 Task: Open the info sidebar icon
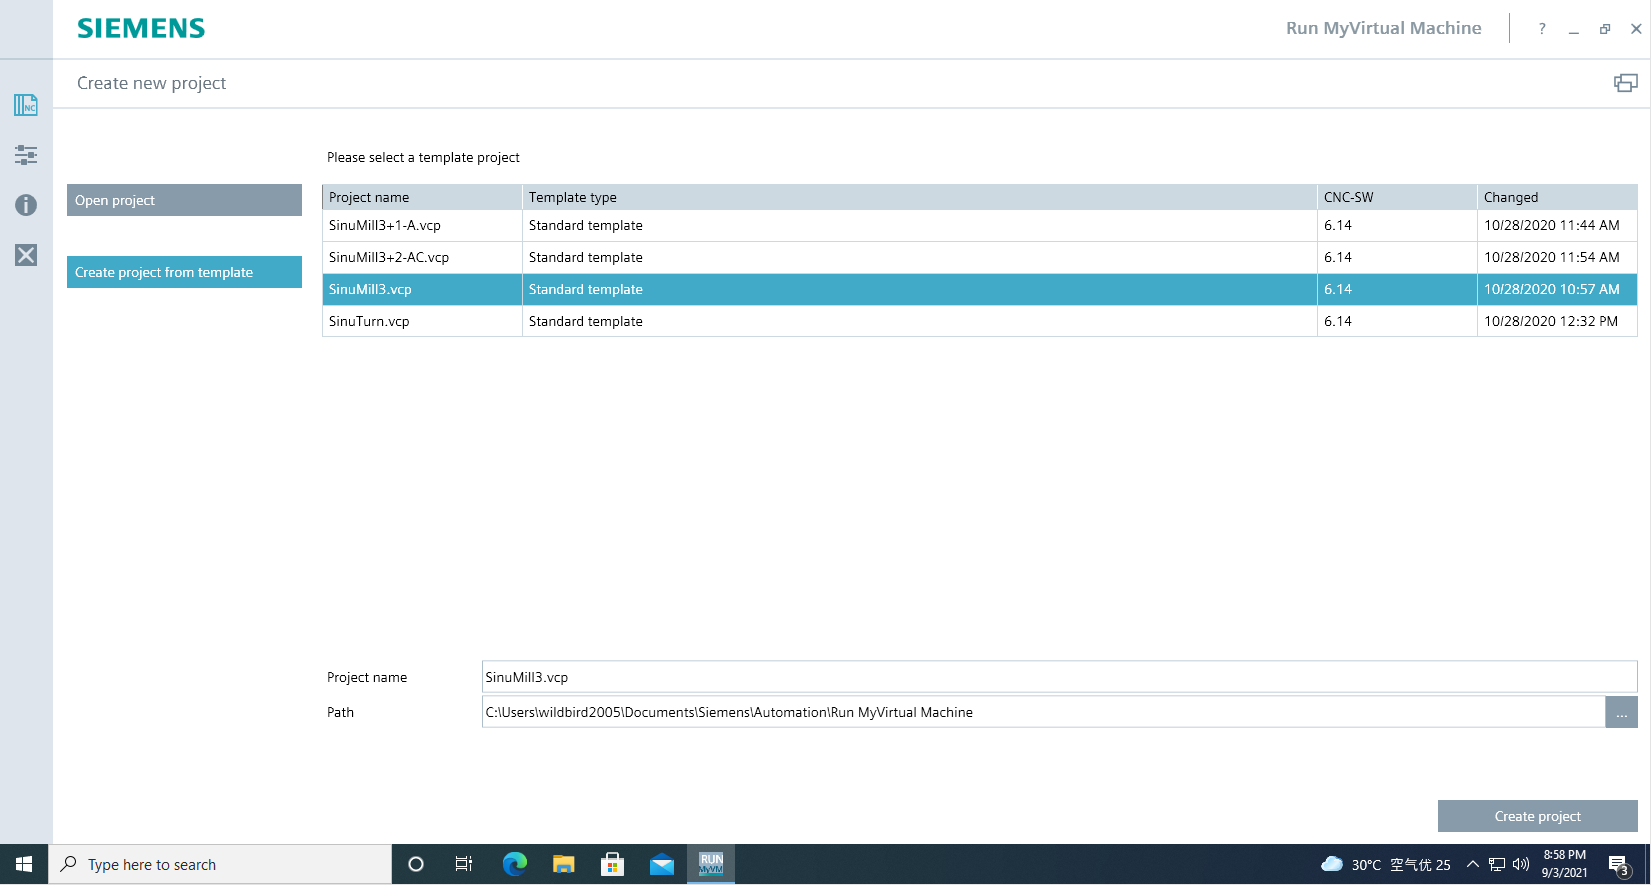[26, 205]
